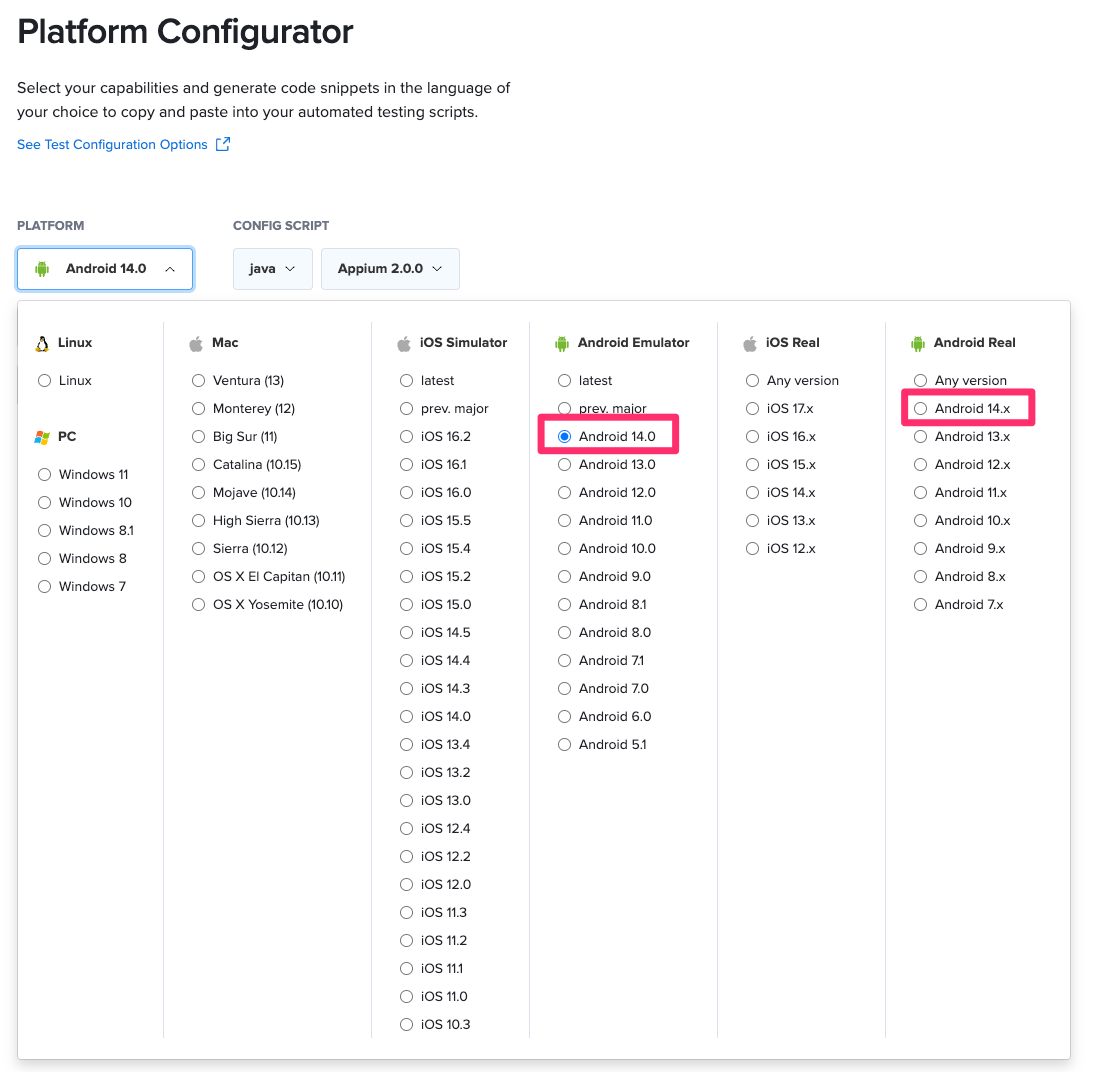Open the java language dropdown
The width and height of the screenshot is (1100, 1079).
272,269
